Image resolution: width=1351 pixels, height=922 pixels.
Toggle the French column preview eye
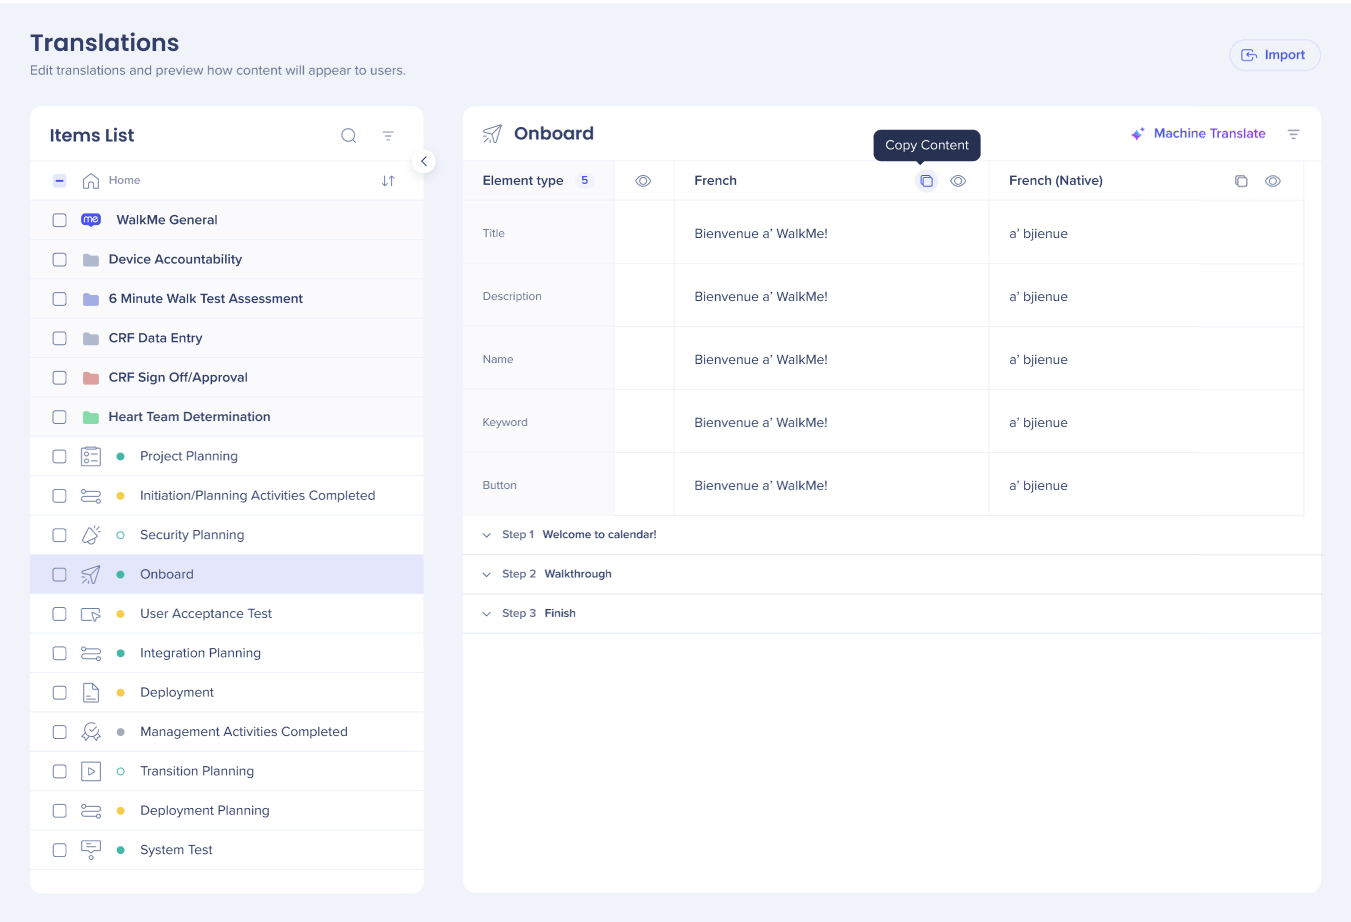(x=958, y=181)
